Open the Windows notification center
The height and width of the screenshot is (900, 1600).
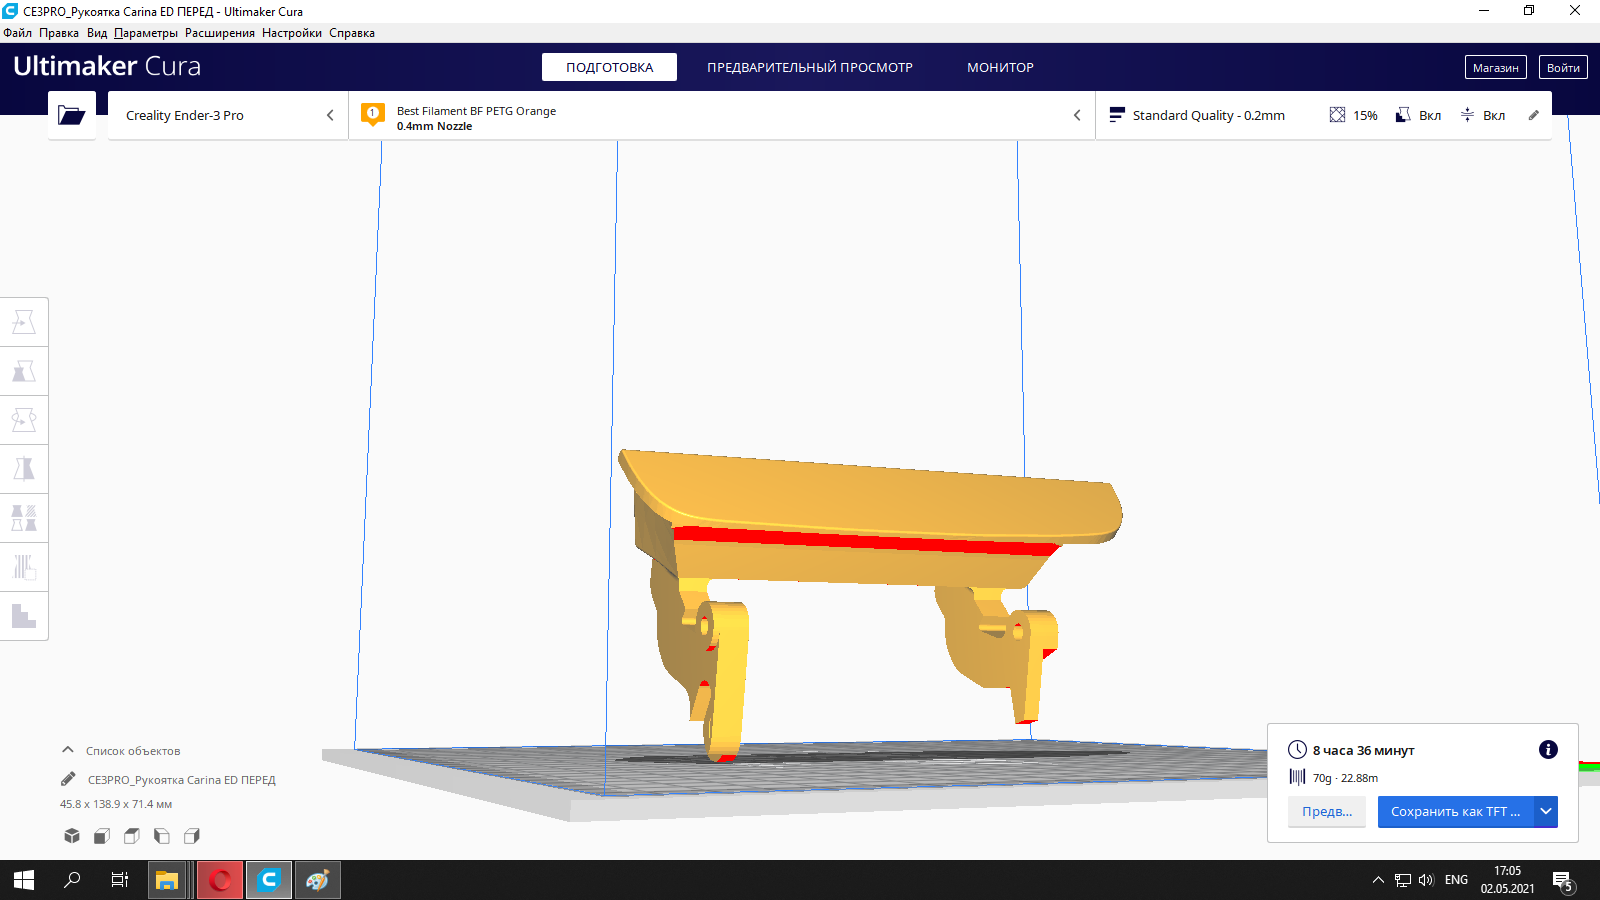(1563, 881)
